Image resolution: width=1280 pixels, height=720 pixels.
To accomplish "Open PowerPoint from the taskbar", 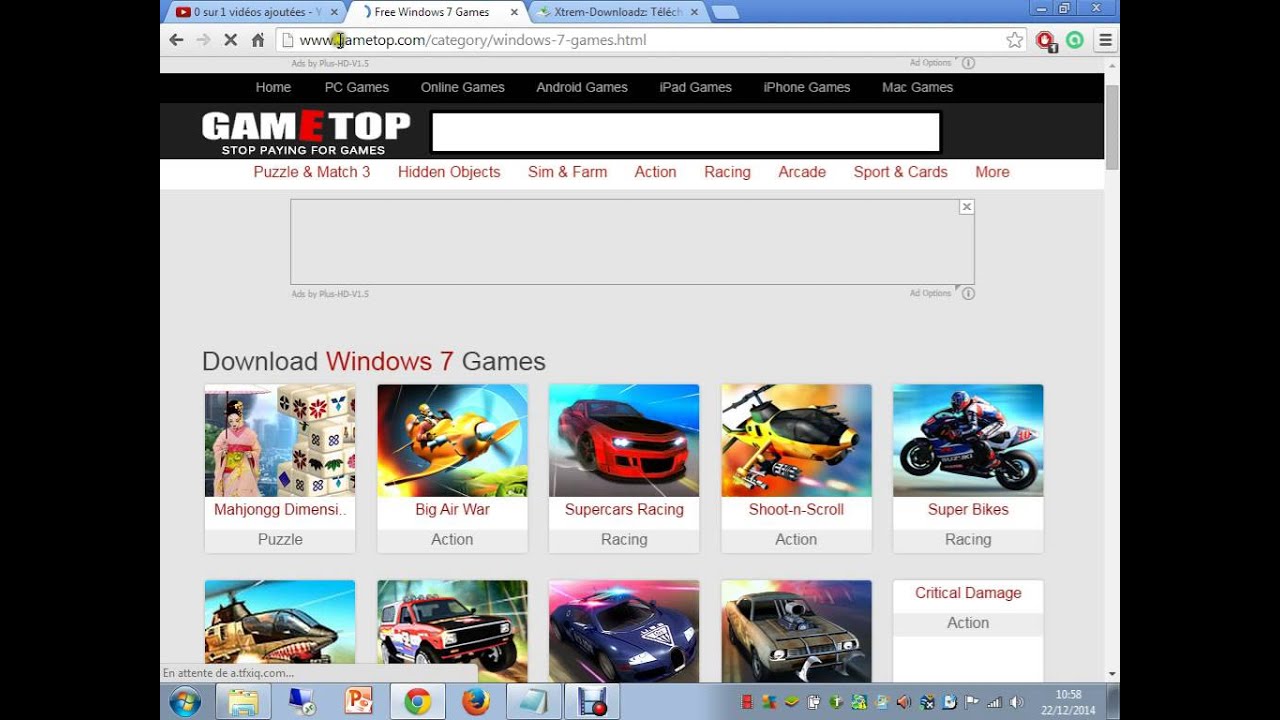I will tap(358, 702).
